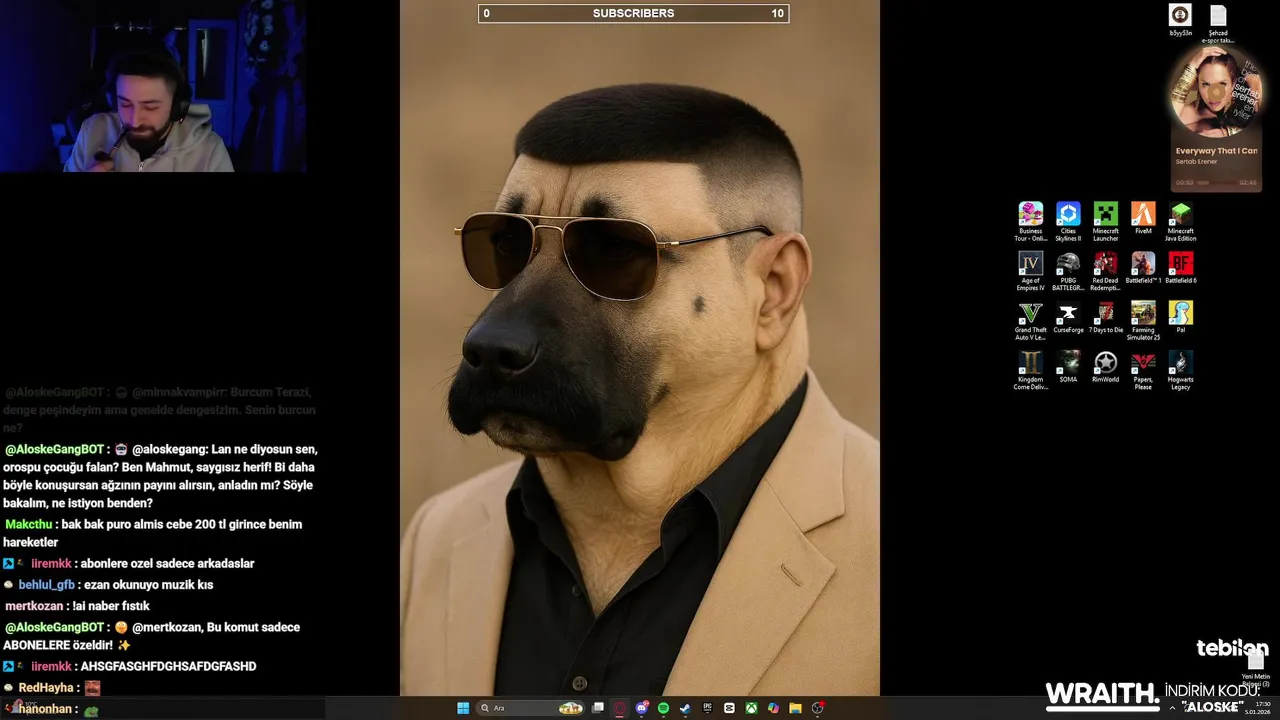
Task: Open Grand Theft Auto V shortcut
Action: [1030, 321]
